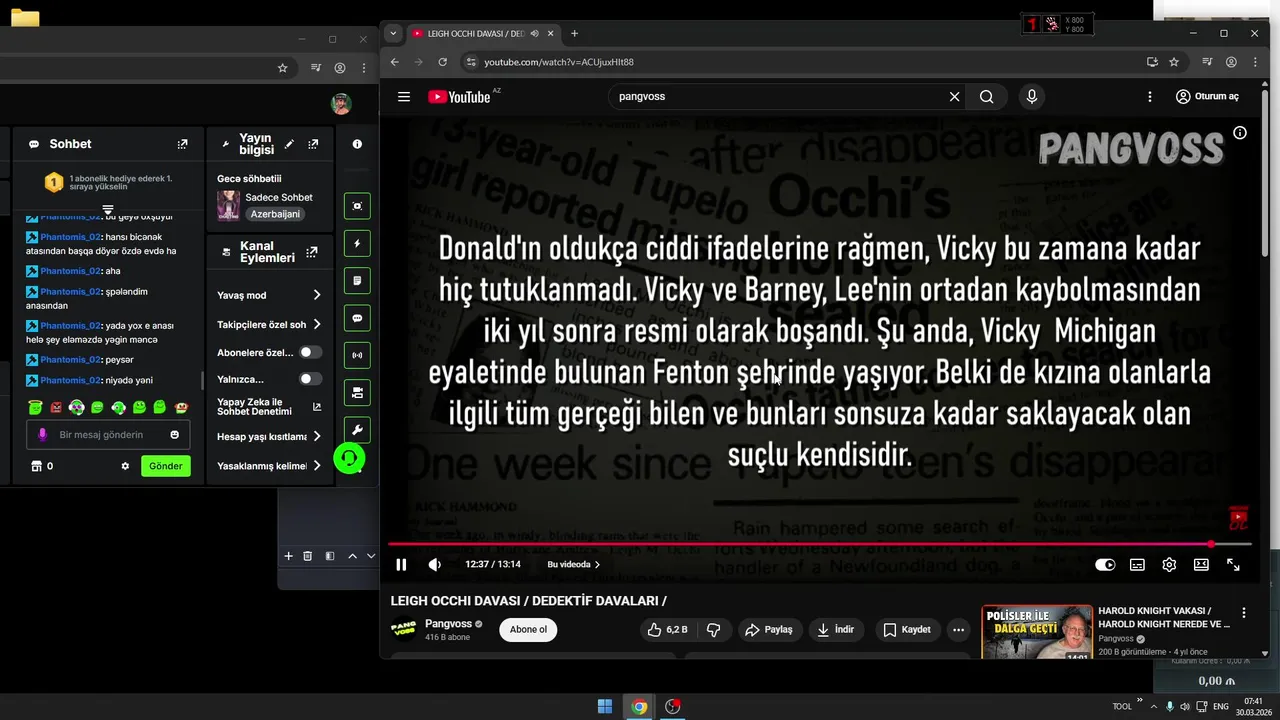Like the video showing 6,2 B
The width and height of the screenshot is (1280, 720).
point(667,630)
